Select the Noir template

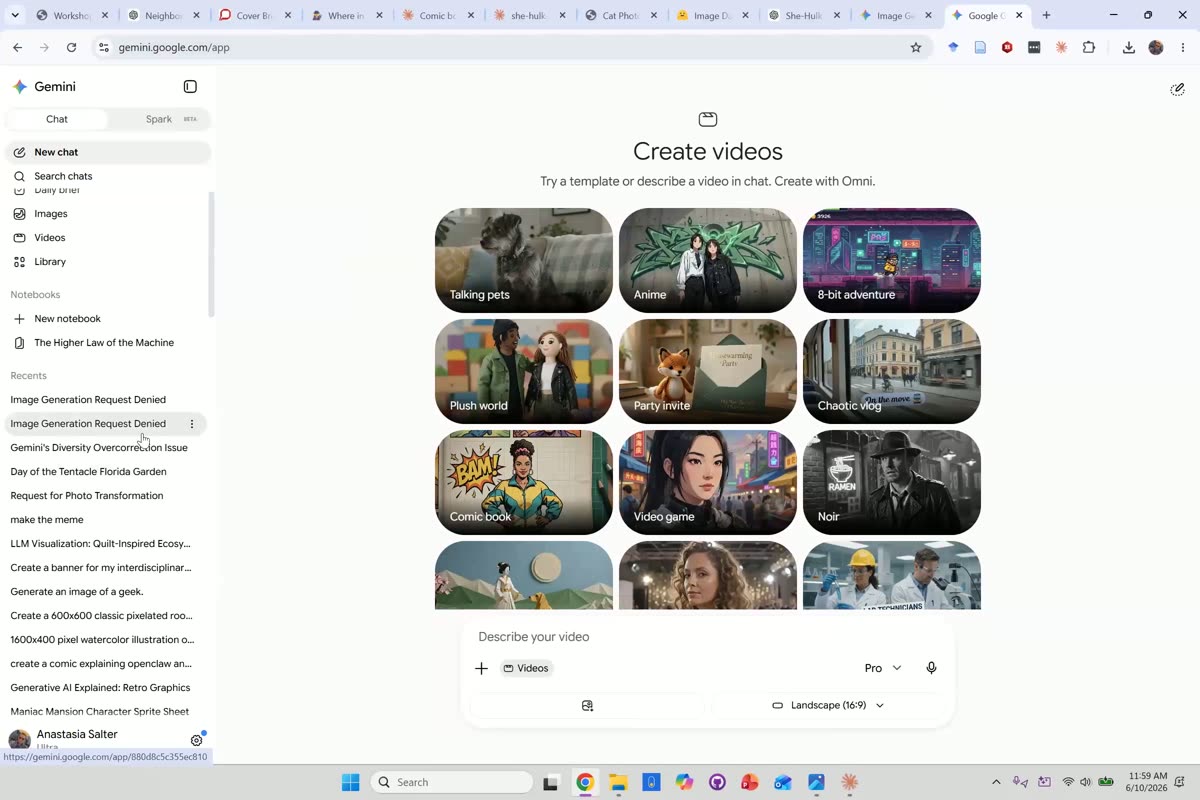(892, 482)
